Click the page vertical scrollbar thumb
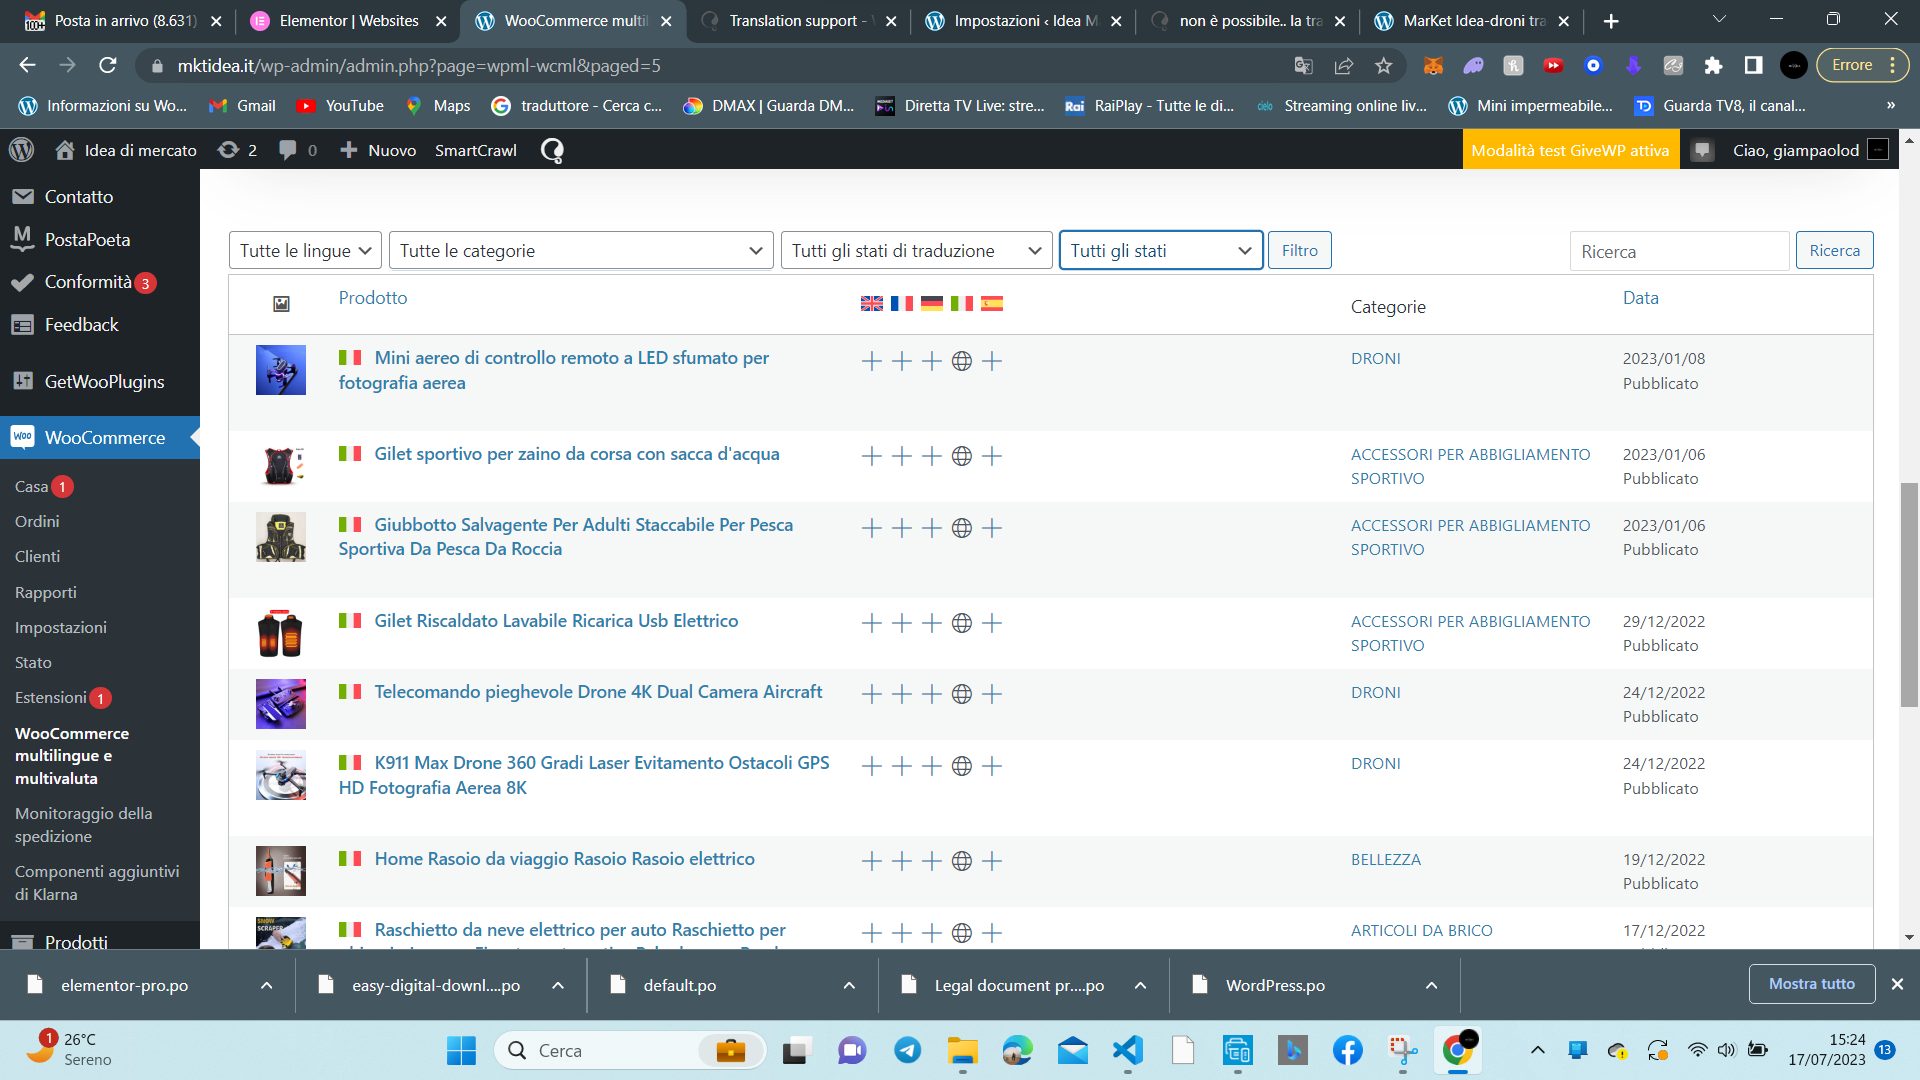Screen dimensions: 1920x1080 (1909, 595)
